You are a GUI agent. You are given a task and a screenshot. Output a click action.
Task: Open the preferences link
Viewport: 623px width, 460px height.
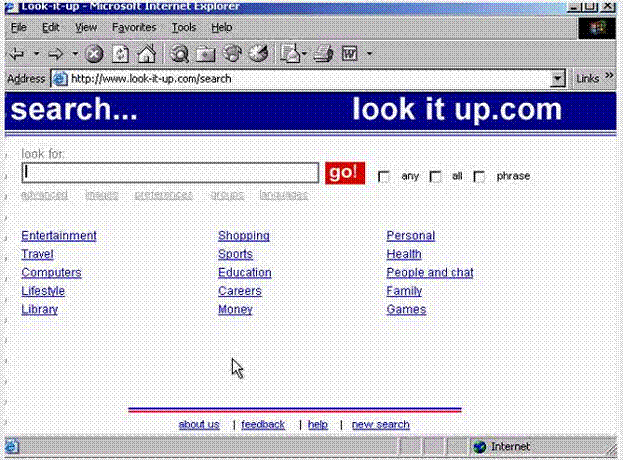[164, 195]
